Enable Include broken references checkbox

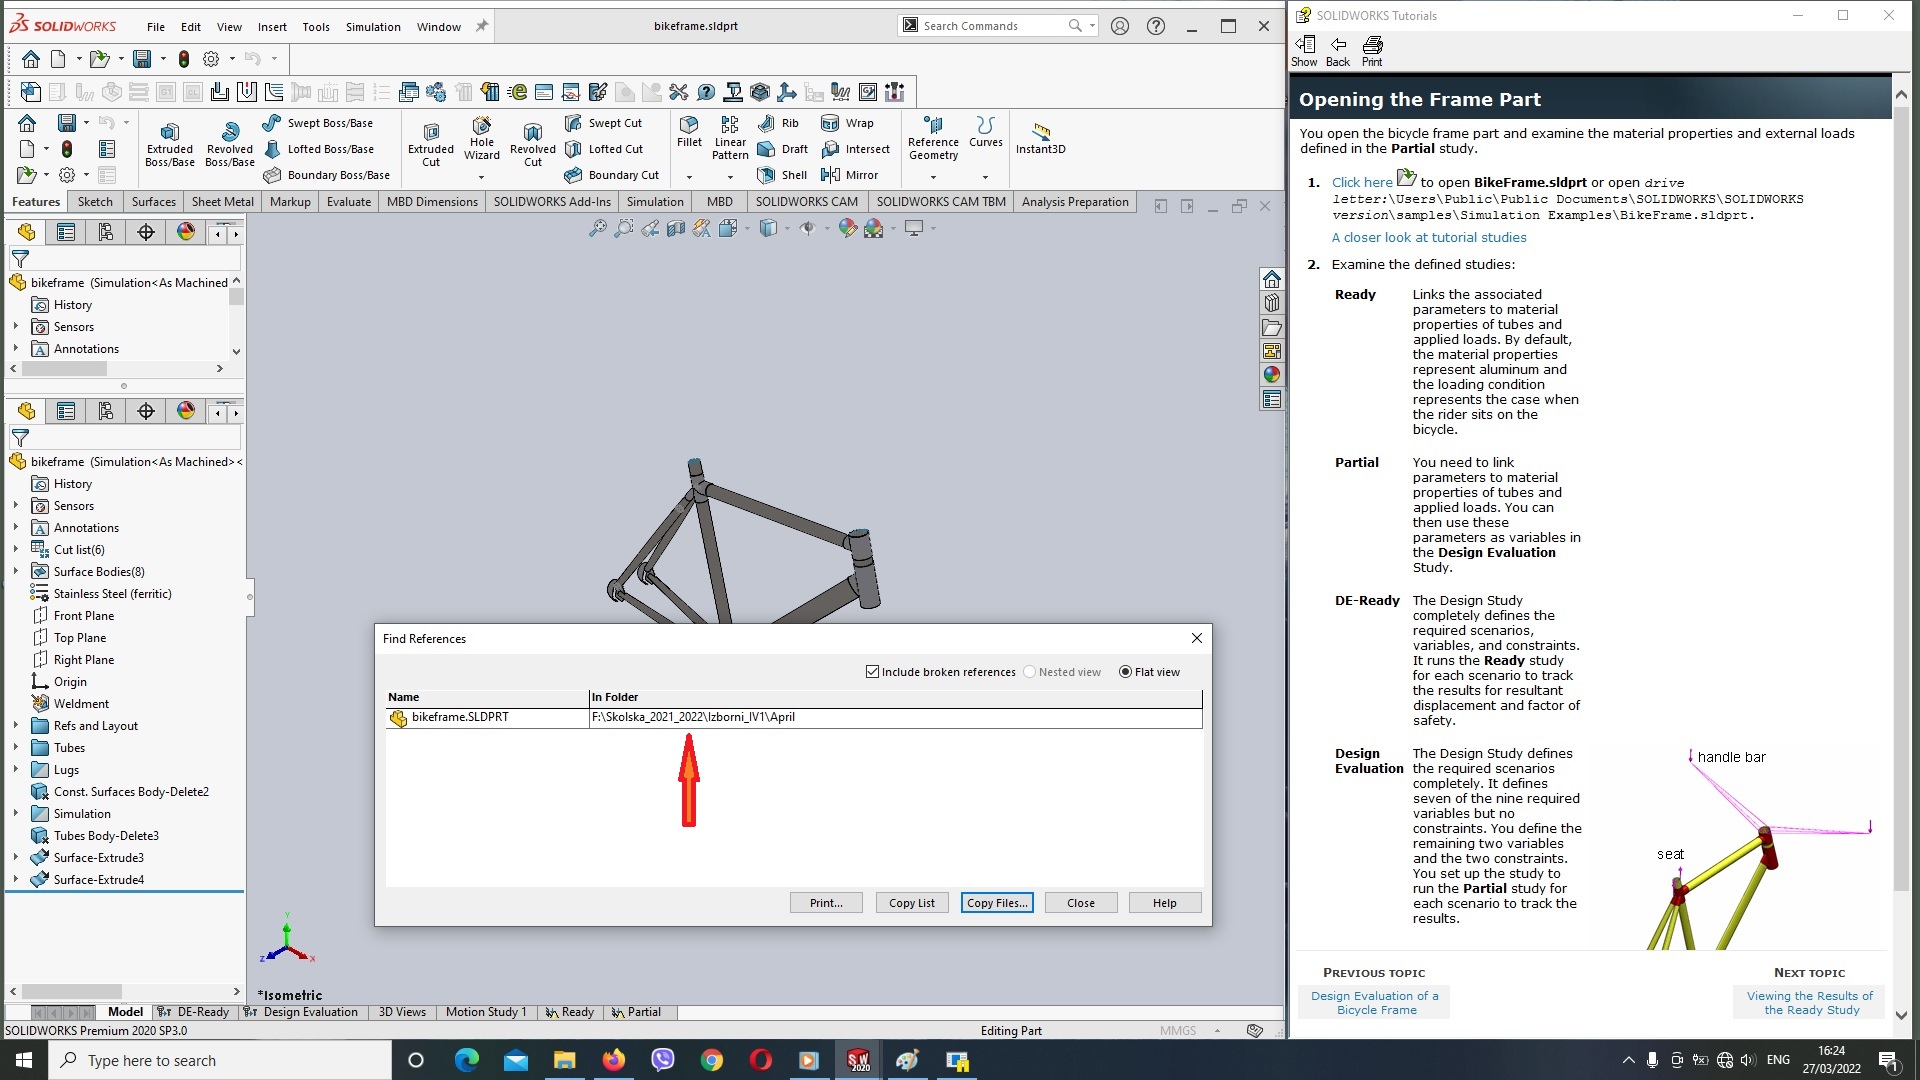[872, 671]
